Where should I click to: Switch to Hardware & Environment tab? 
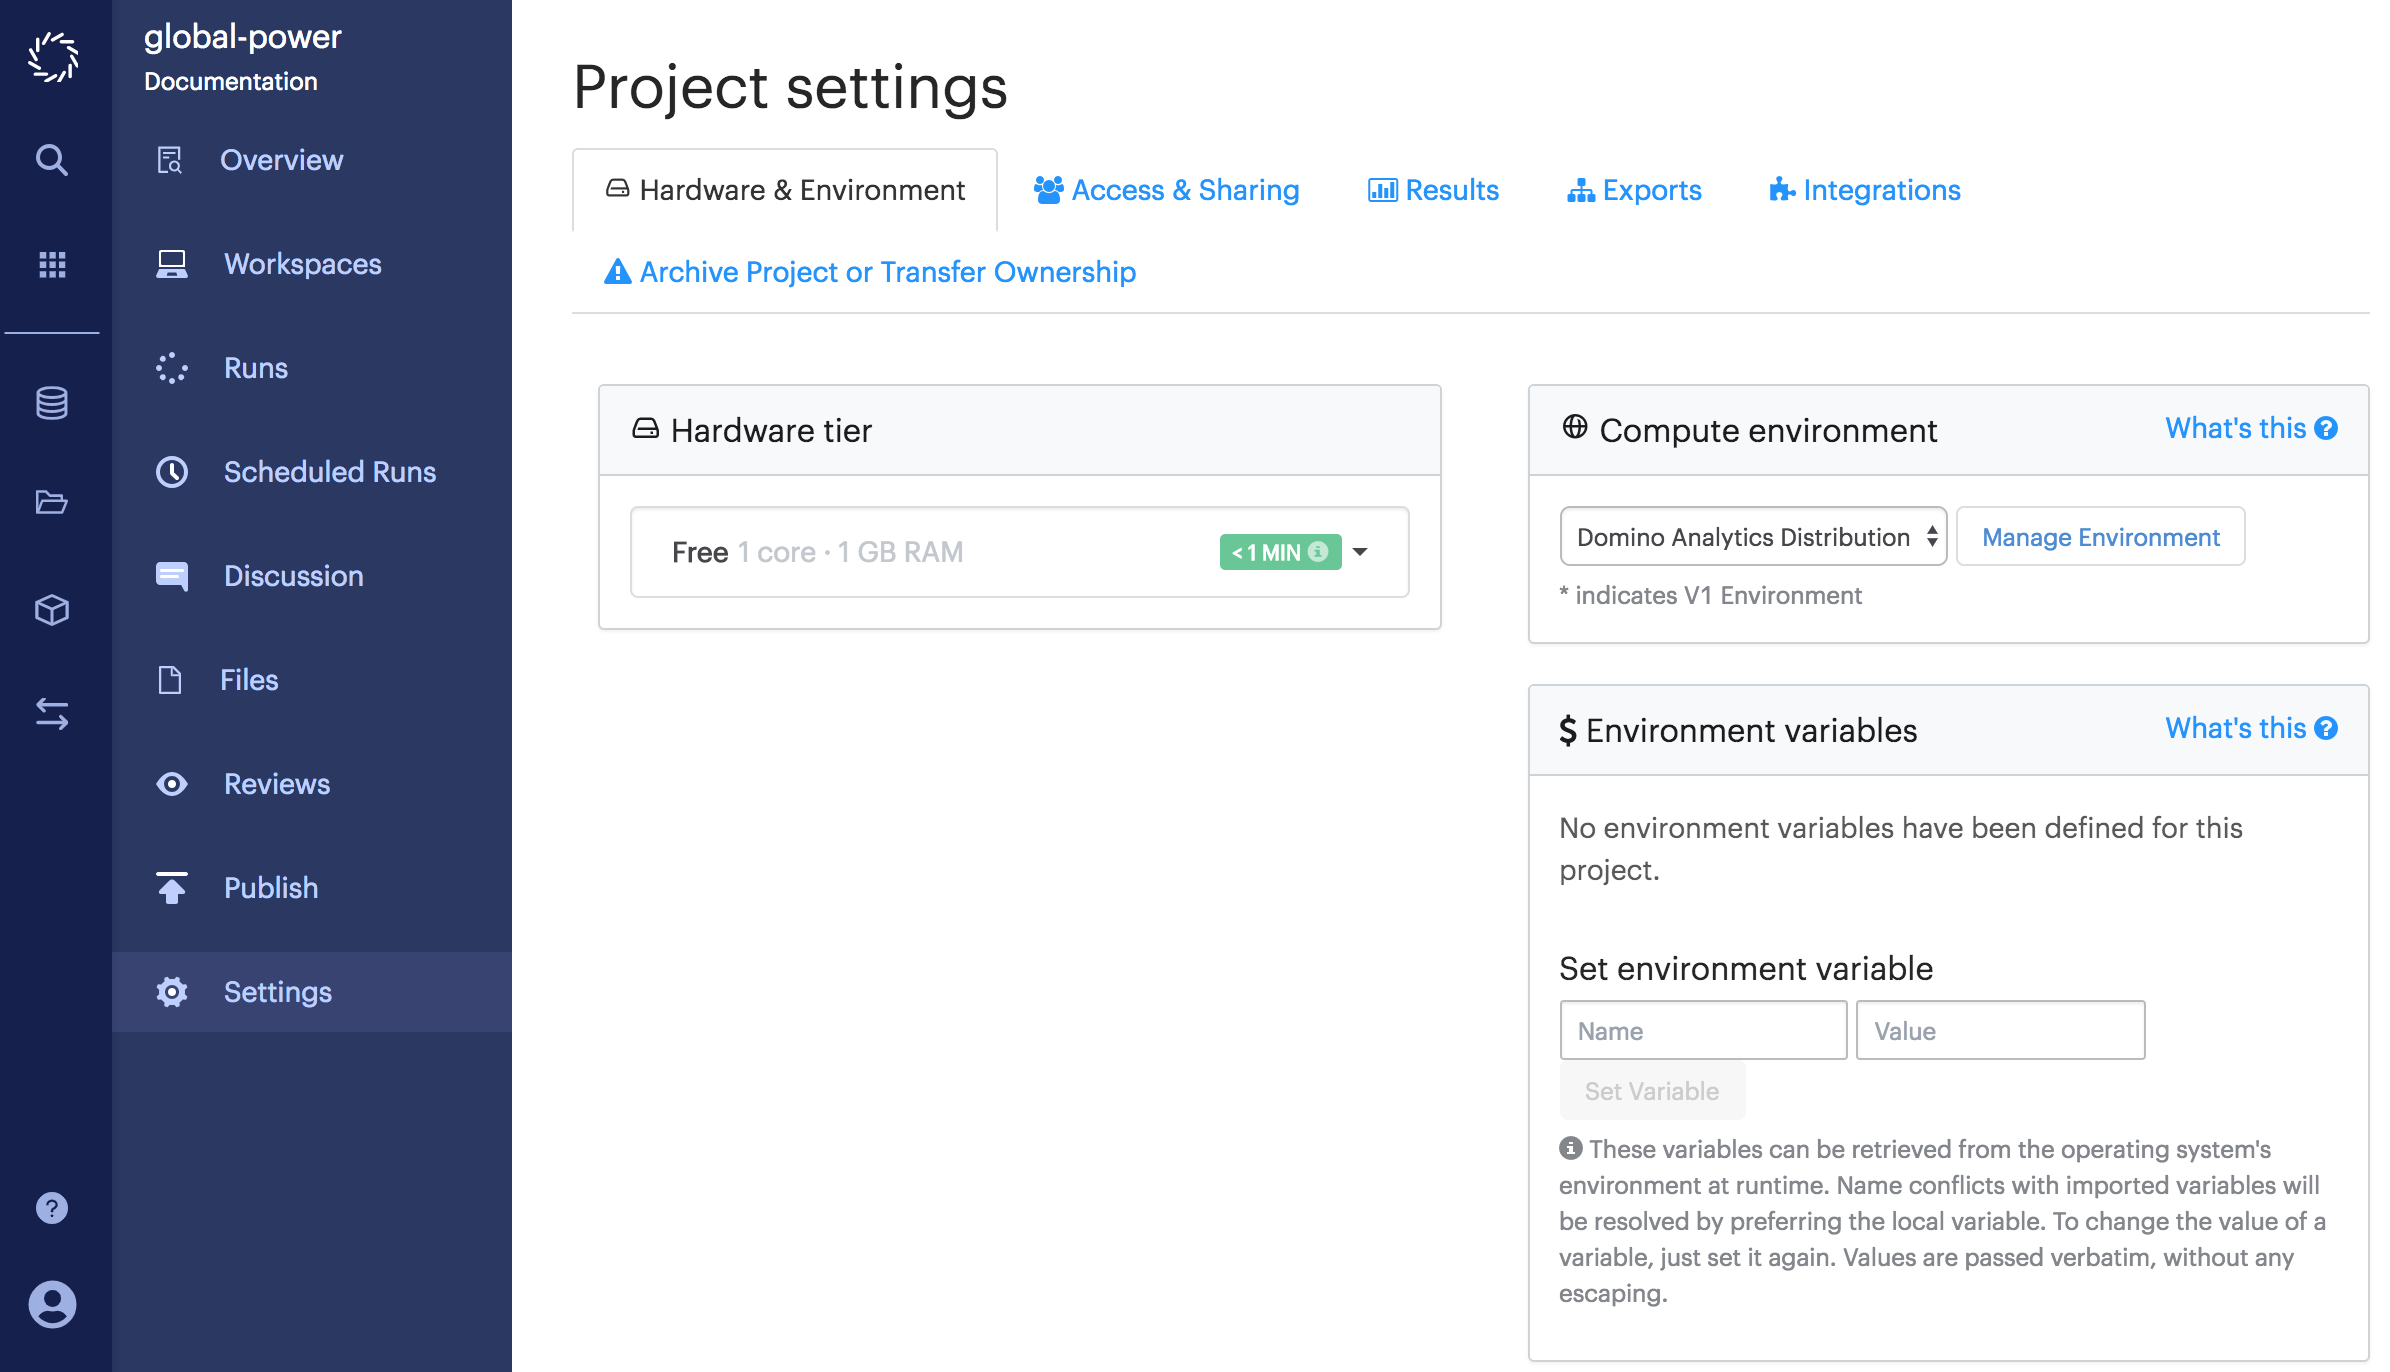tap(786, 190)
